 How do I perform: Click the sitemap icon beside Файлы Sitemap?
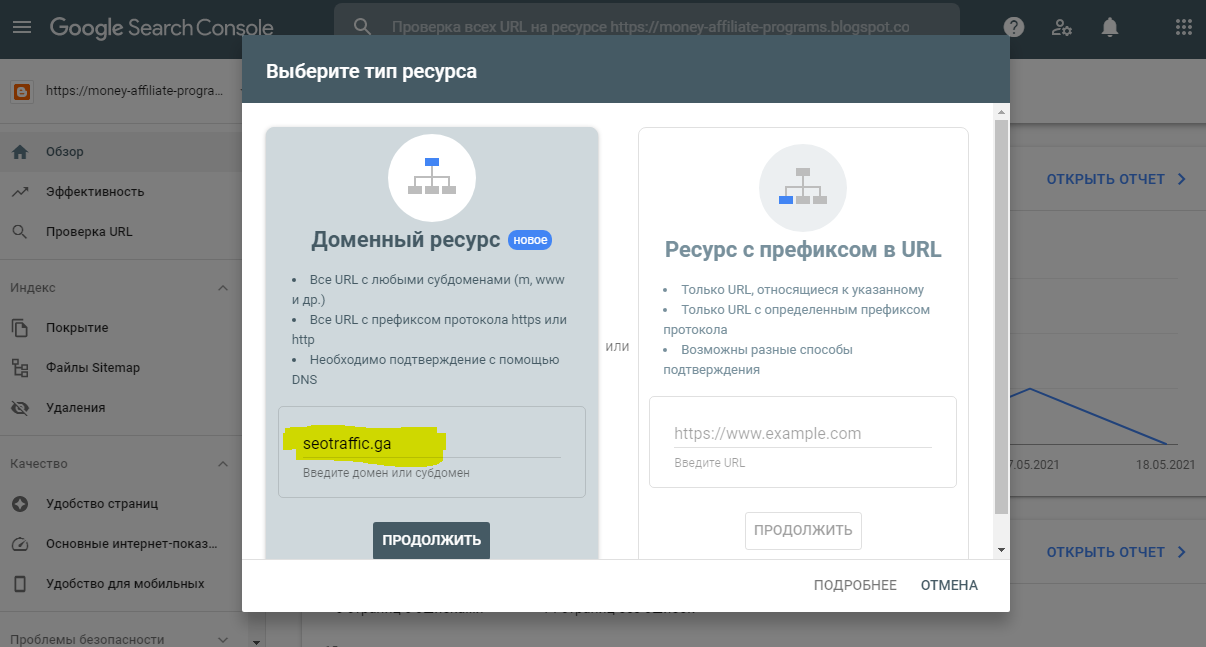[x=20, y=368]
